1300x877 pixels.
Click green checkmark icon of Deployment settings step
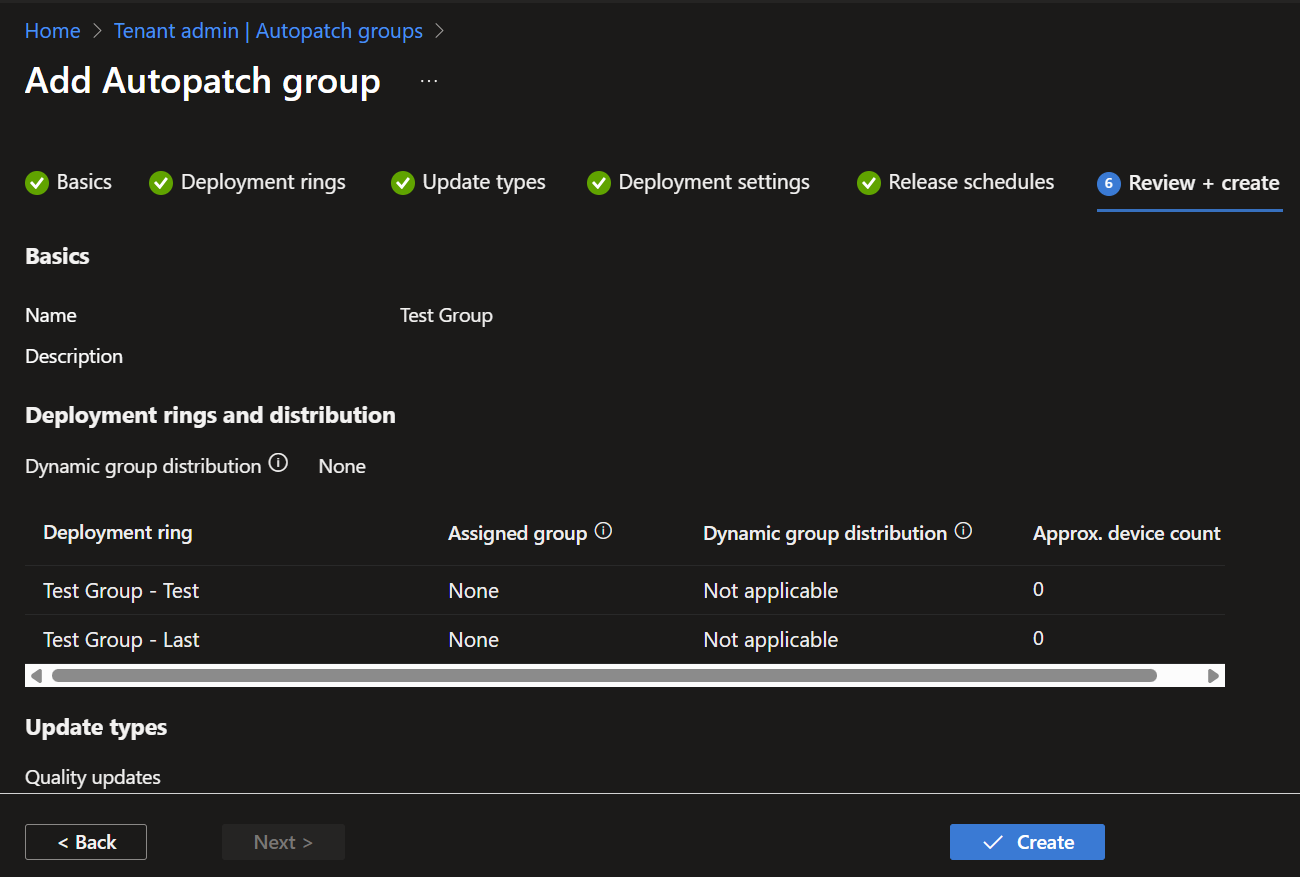tap(599, 183)
